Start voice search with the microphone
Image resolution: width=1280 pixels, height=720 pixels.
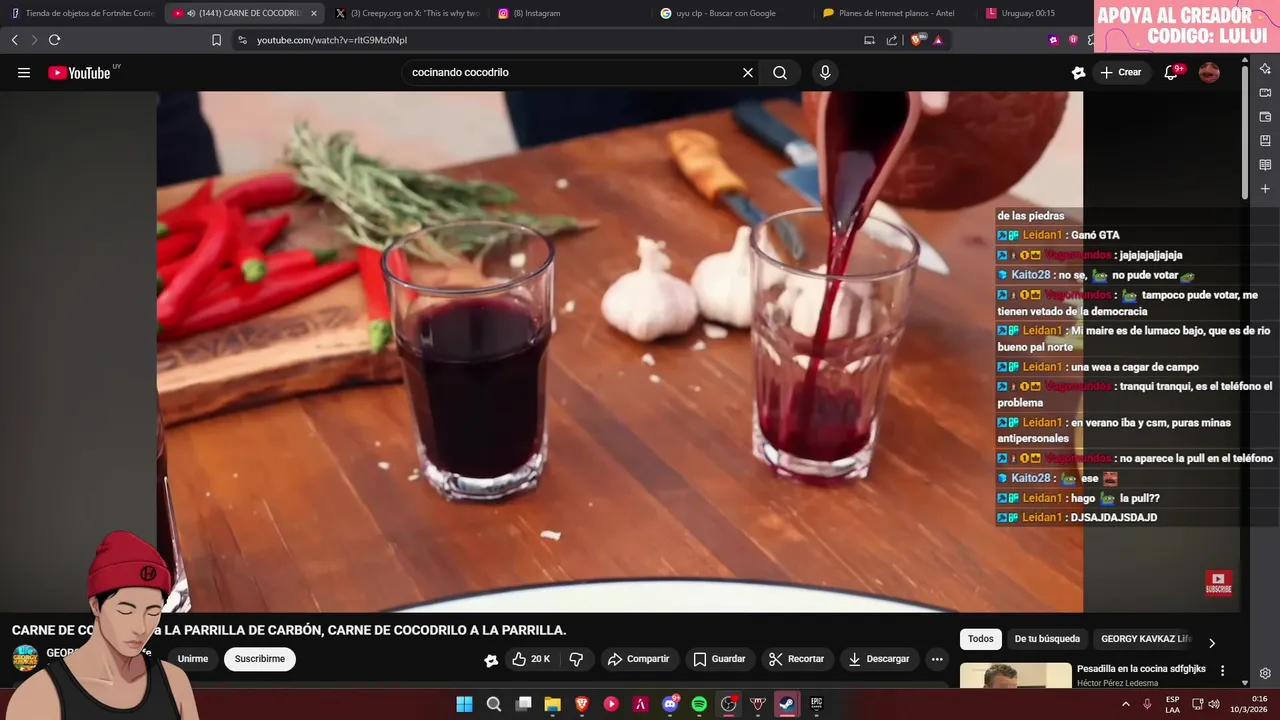[x=825, y=72]
